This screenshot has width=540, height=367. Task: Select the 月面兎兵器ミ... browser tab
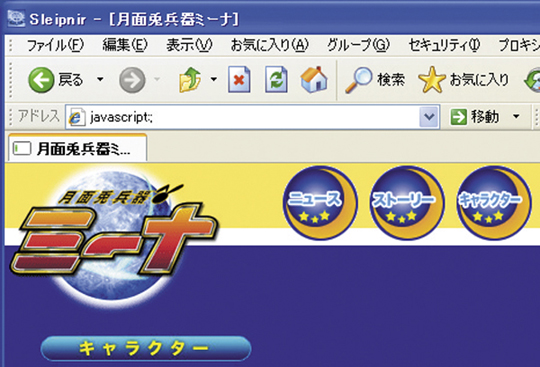(78, 148)
